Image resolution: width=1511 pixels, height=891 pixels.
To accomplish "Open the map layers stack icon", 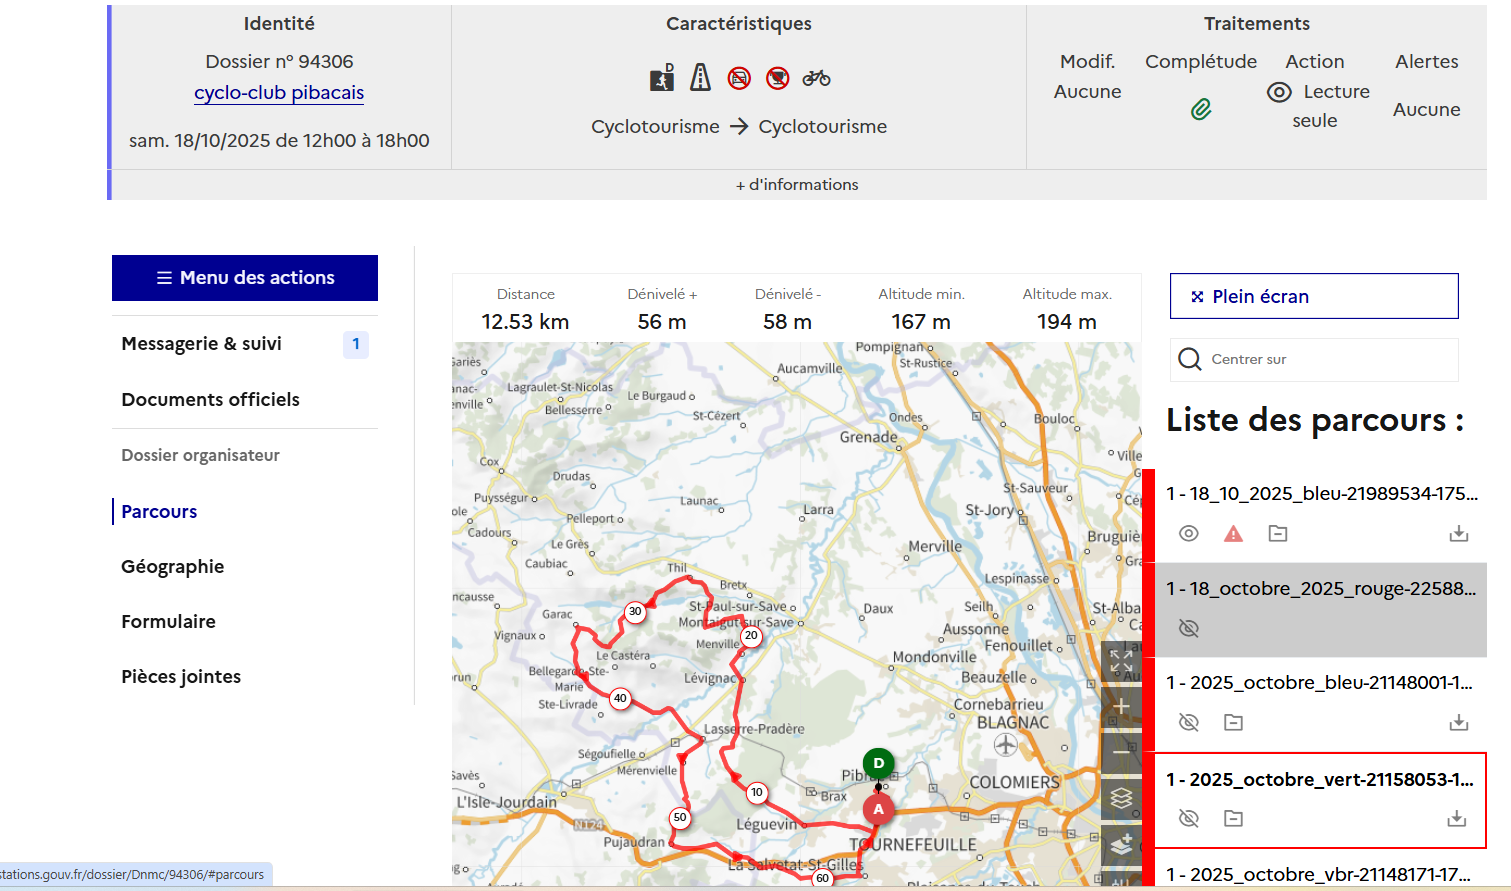I will click(x=1121, y=798).
